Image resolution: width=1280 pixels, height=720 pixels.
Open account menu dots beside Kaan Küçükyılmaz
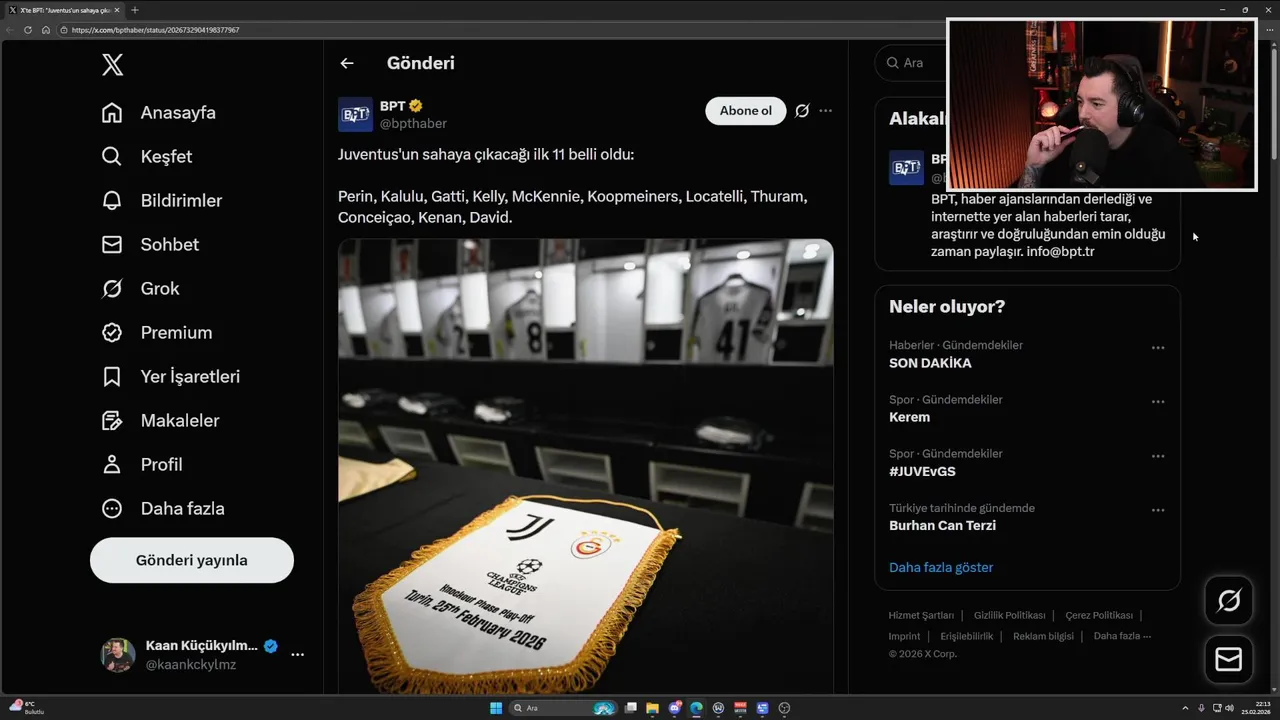coord(298,654)
